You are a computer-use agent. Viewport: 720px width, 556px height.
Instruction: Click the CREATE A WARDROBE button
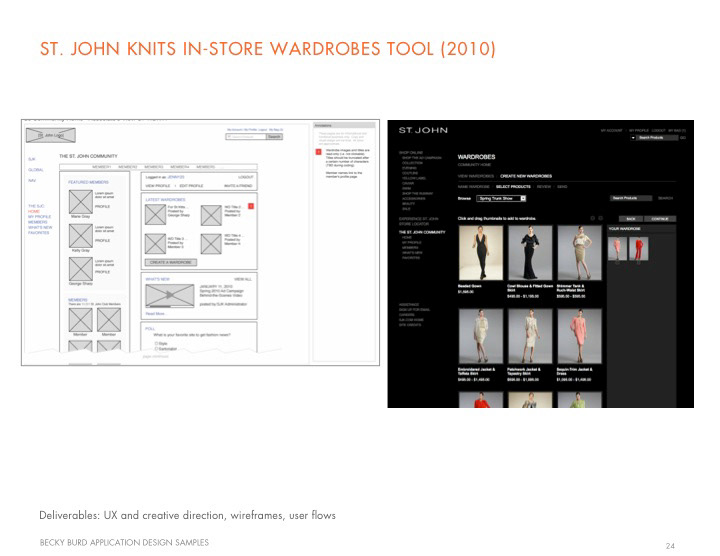(x=171, y=262)
